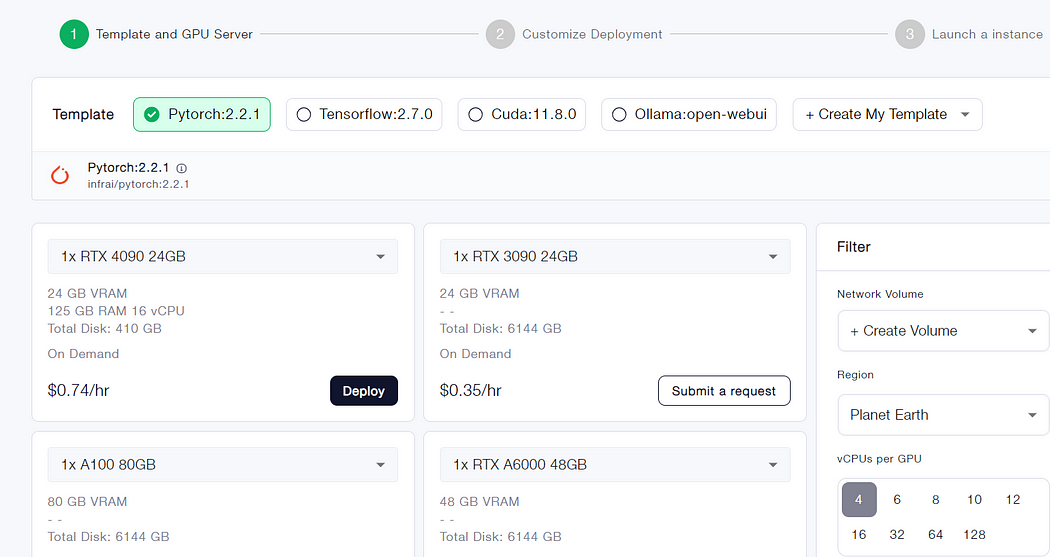
Task: Expand the 1x RTX 4090 24GB dropdown
Action: tap(222, 256)
